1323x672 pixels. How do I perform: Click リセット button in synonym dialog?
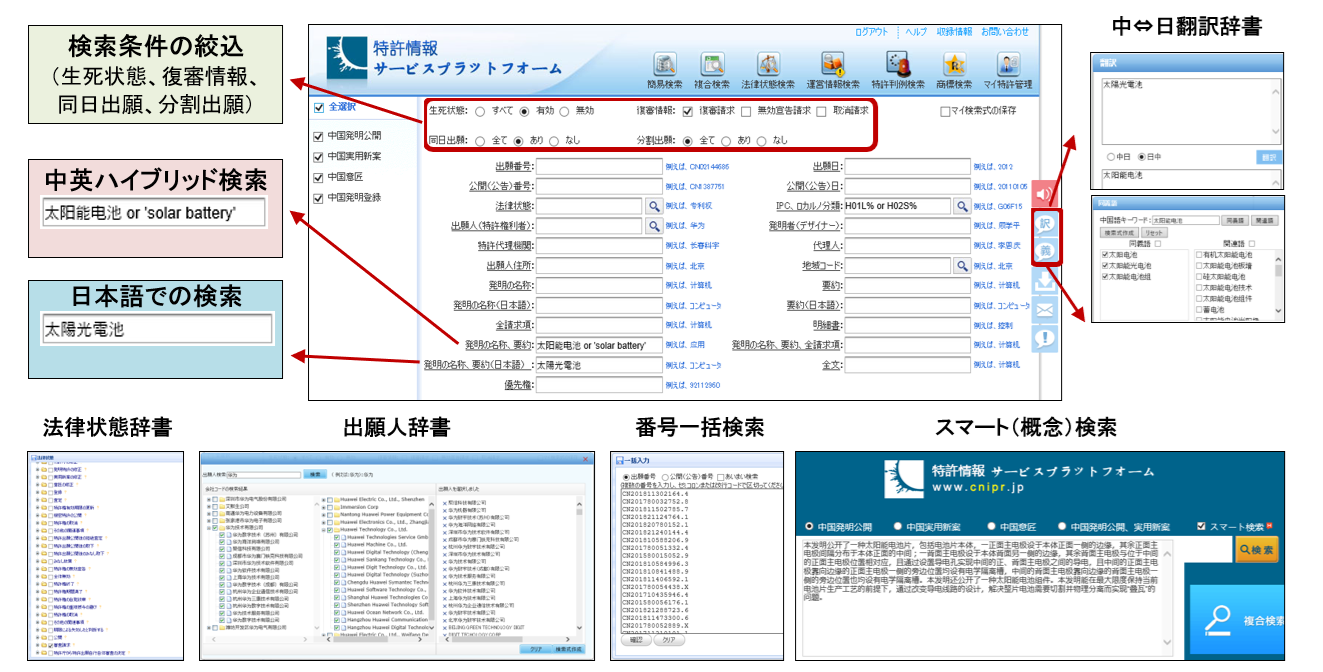coord(1154,232)
